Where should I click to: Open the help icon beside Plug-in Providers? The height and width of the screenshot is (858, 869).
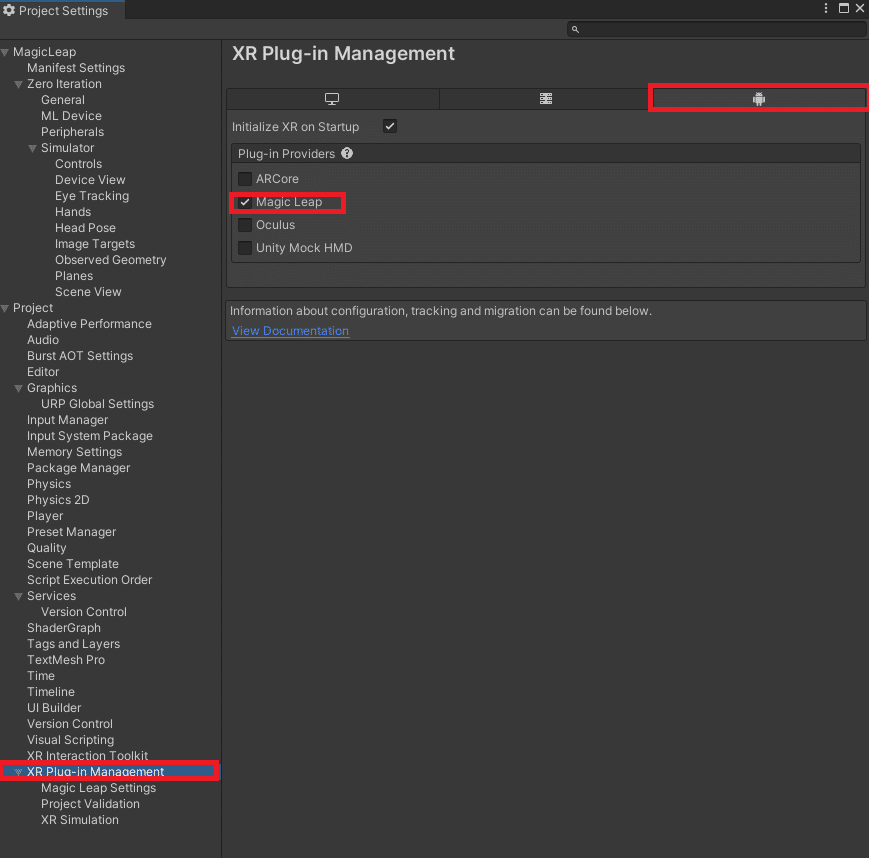(347, 154)
